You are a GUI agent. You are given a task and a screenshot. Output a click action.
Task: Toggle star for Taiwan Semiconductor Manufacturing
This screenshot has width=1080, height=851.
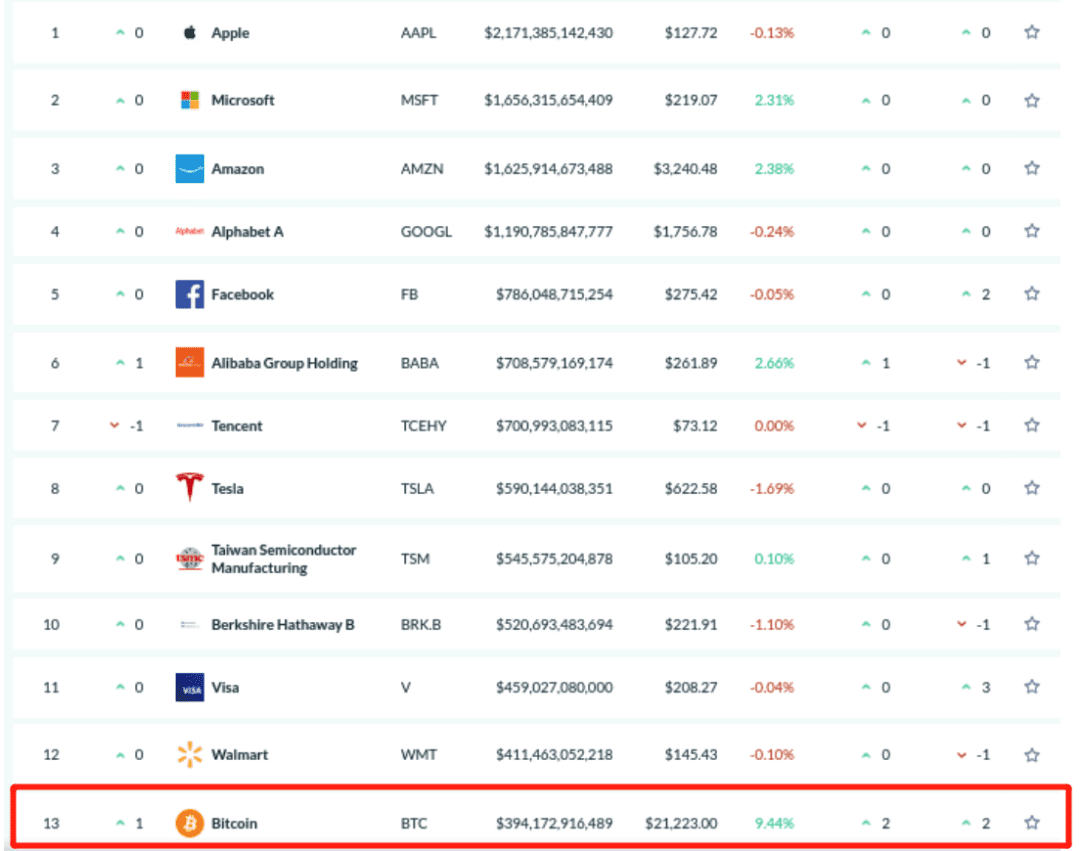coord(1032,558)
